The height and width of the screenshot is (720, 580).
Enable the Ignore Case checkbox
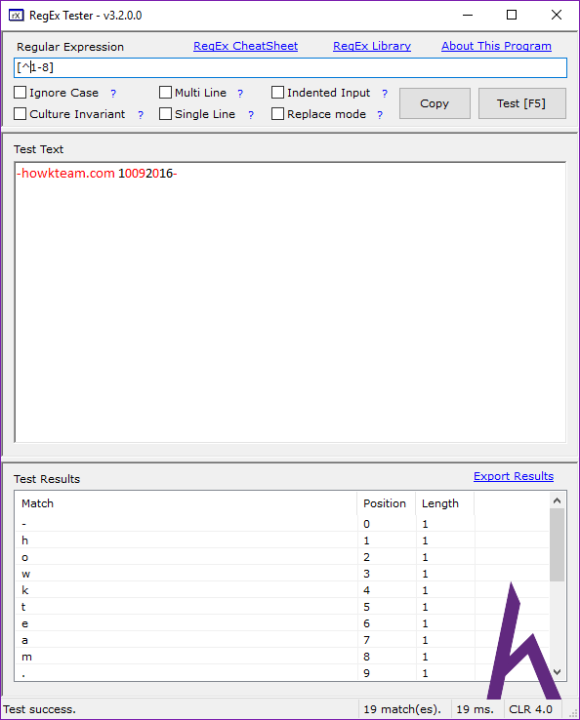20,93
